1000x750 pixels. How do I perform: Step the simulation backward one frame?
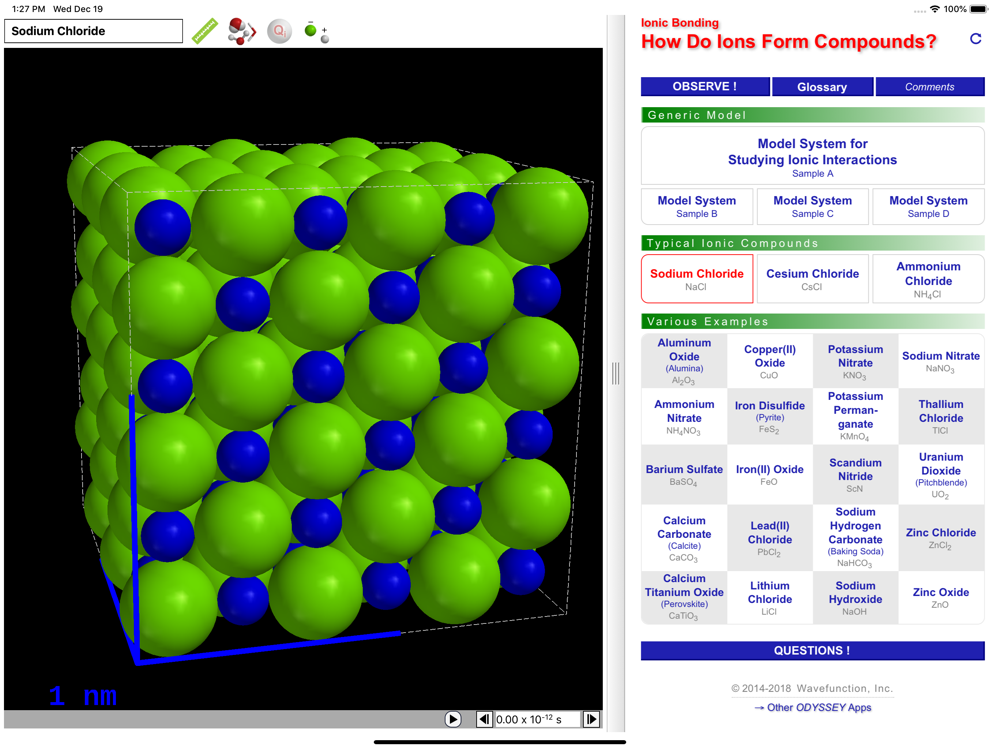(484, 719)
